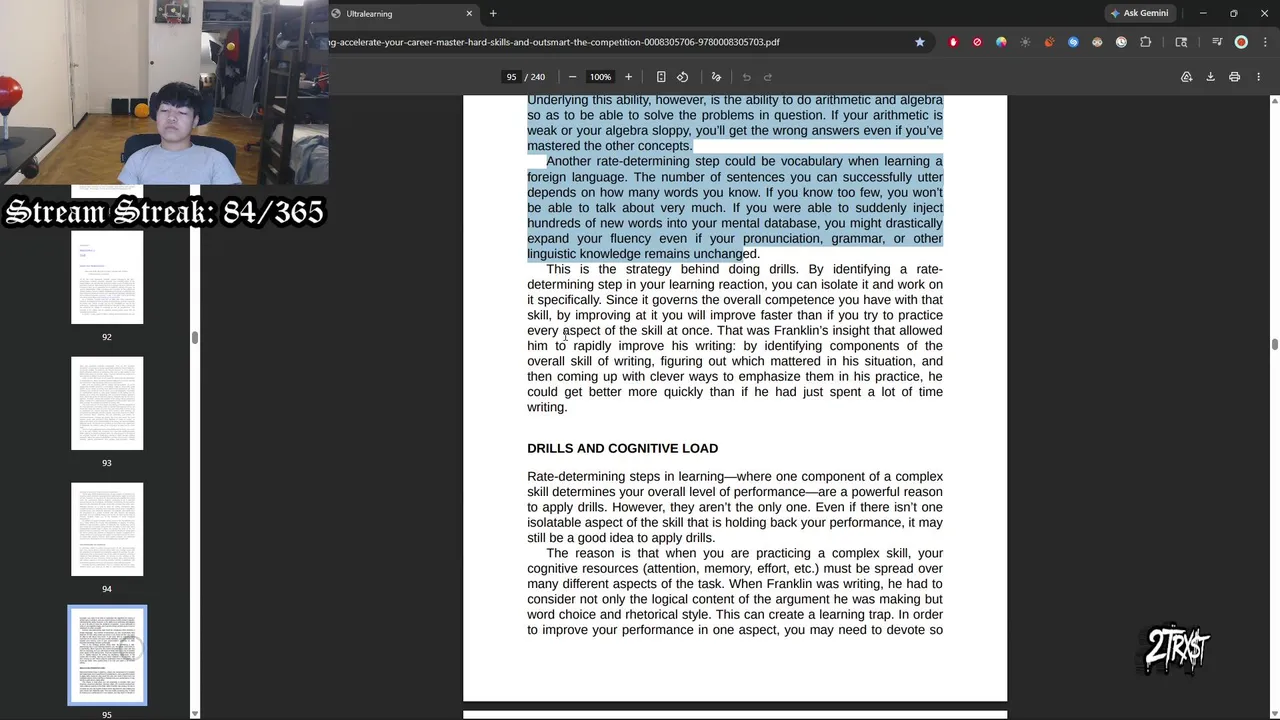This screenshot has height=720, width=1280.
Task: Open the Chrome three-dot menu
Action: 1263,42
